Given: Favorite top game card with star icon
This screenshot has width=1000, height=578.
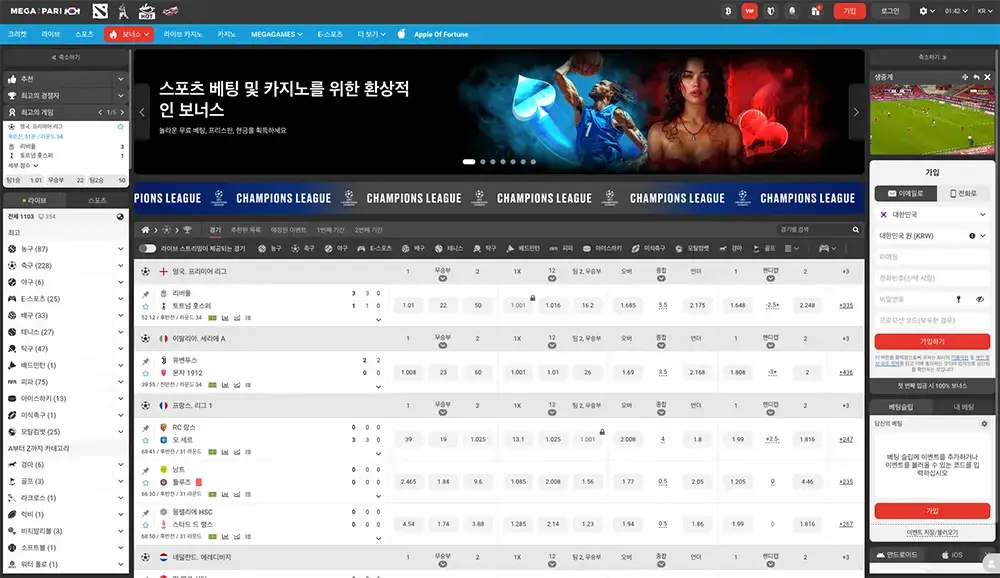Looking at the screenshot, I should pyautogui.click(x=120, y=127).
